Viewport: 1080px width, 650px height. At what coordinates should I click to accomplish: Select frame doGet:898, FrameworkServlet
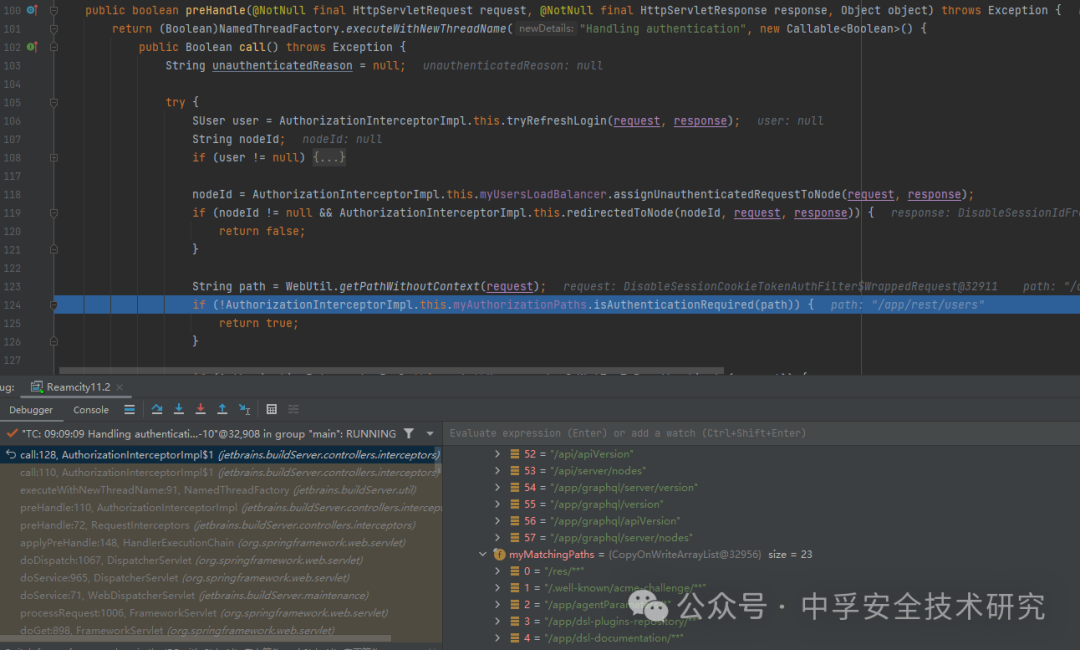point(220,630)
